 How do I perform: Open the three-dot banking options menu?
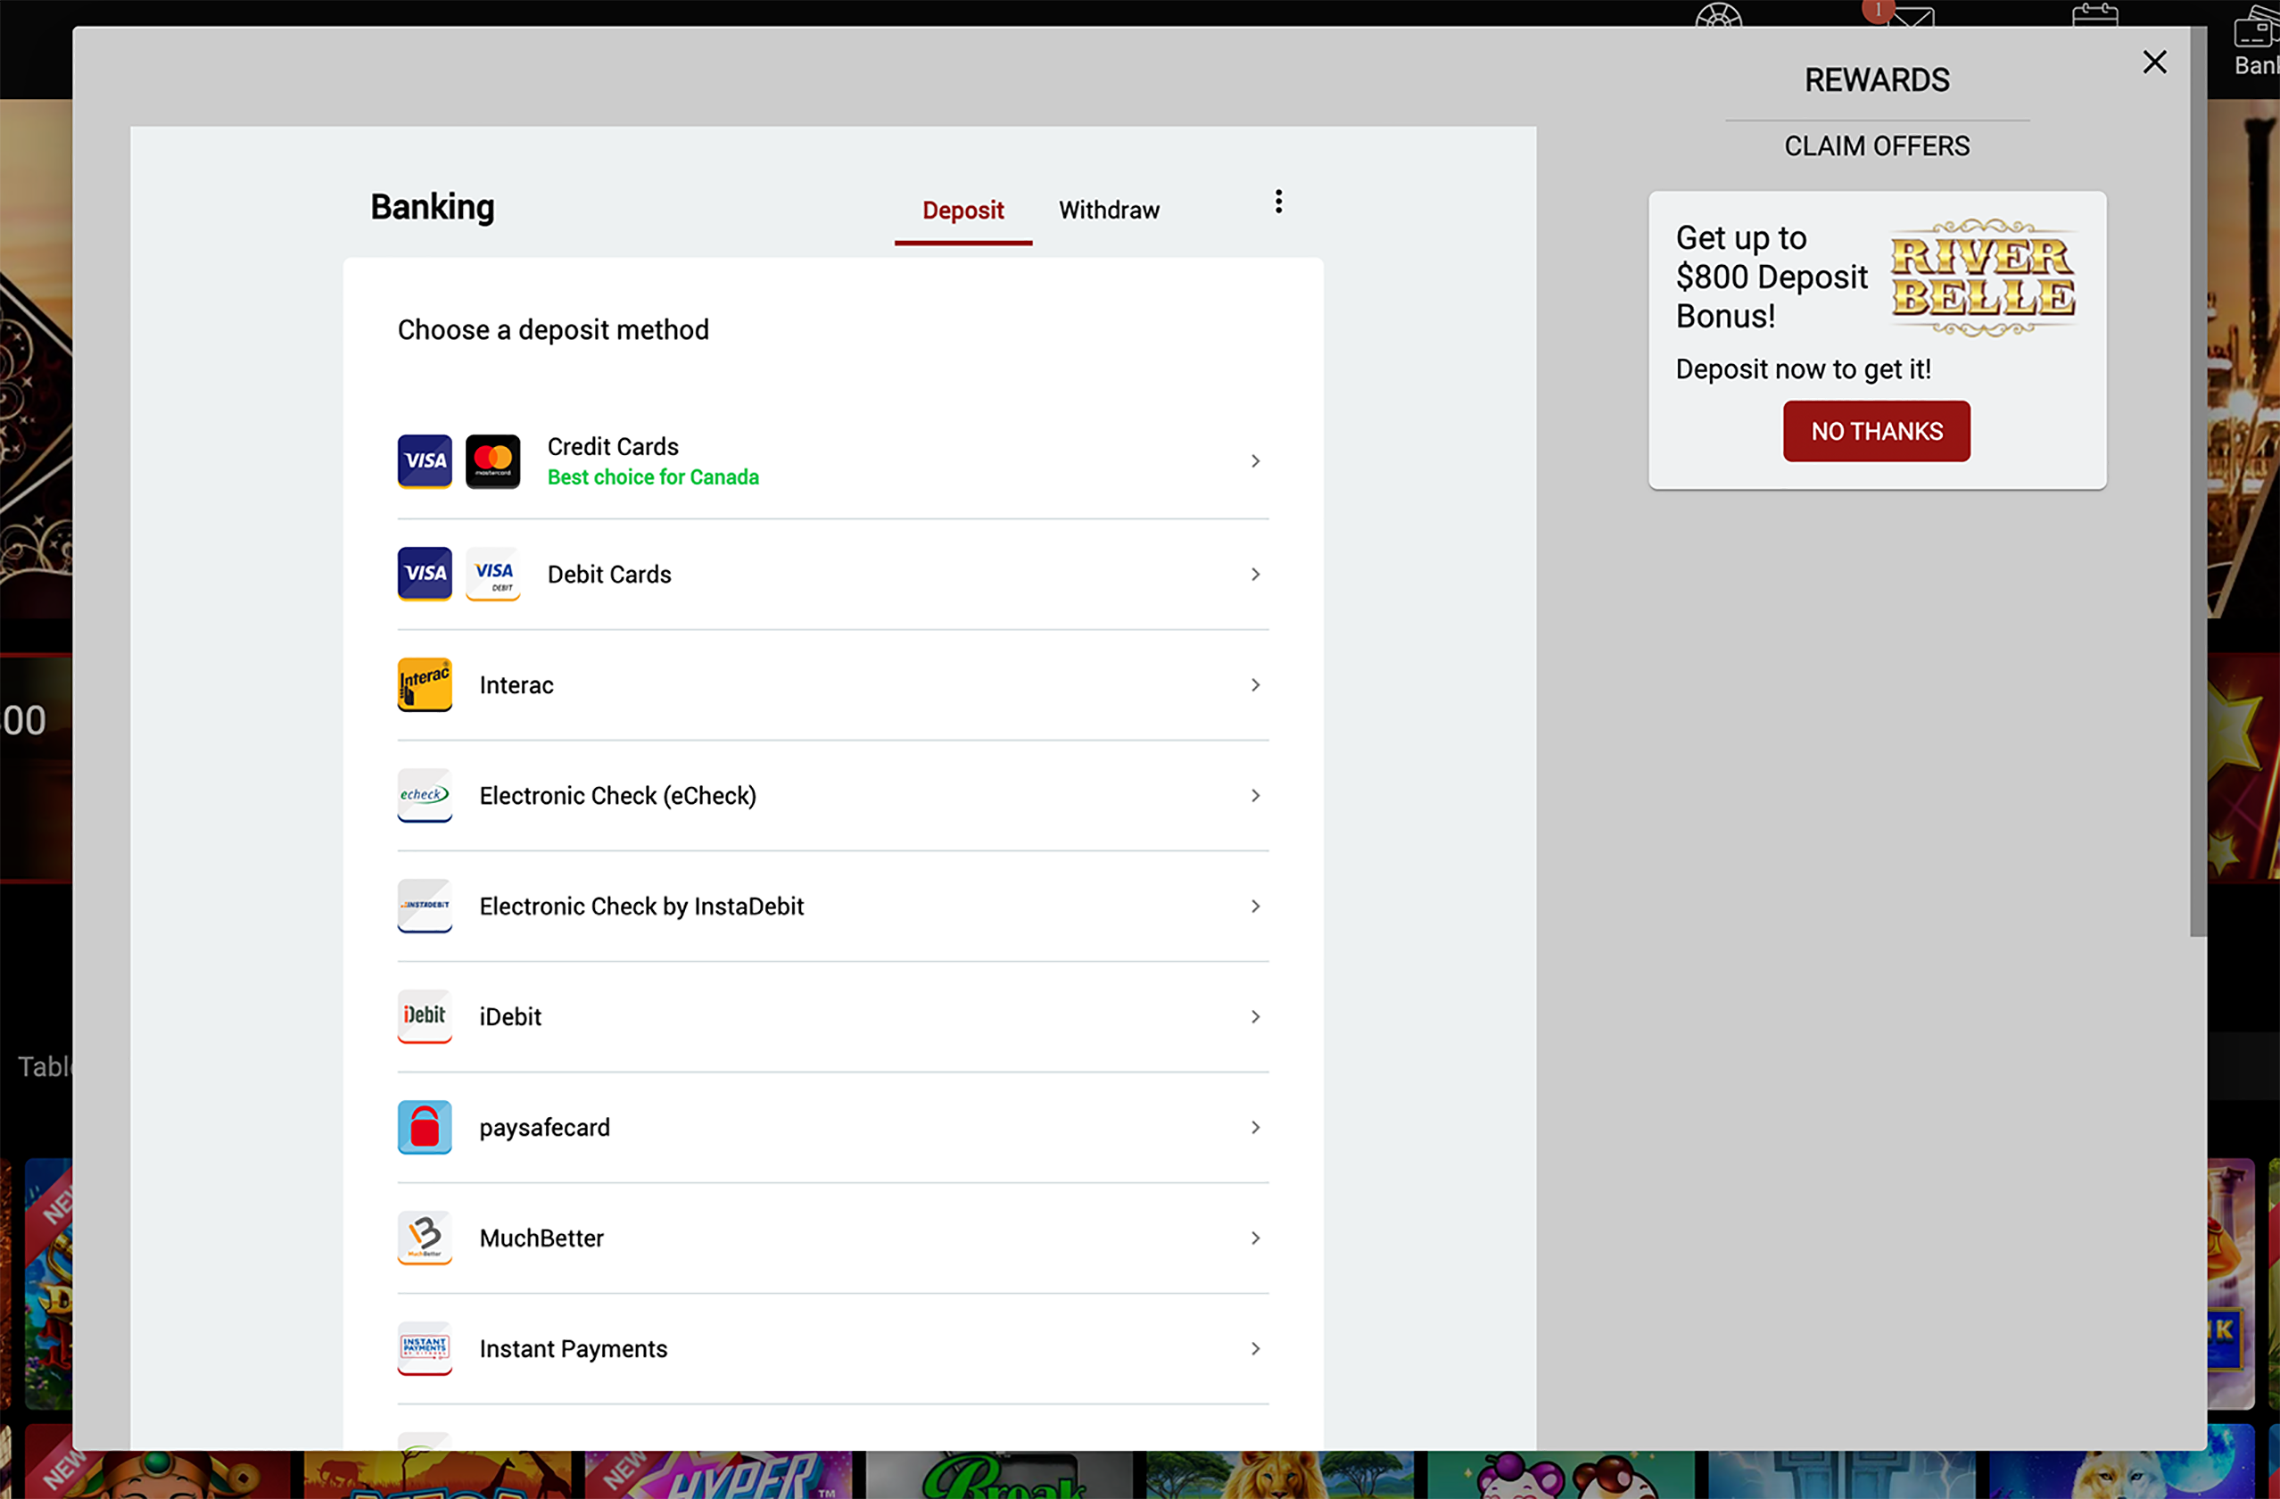[1278, 202]
